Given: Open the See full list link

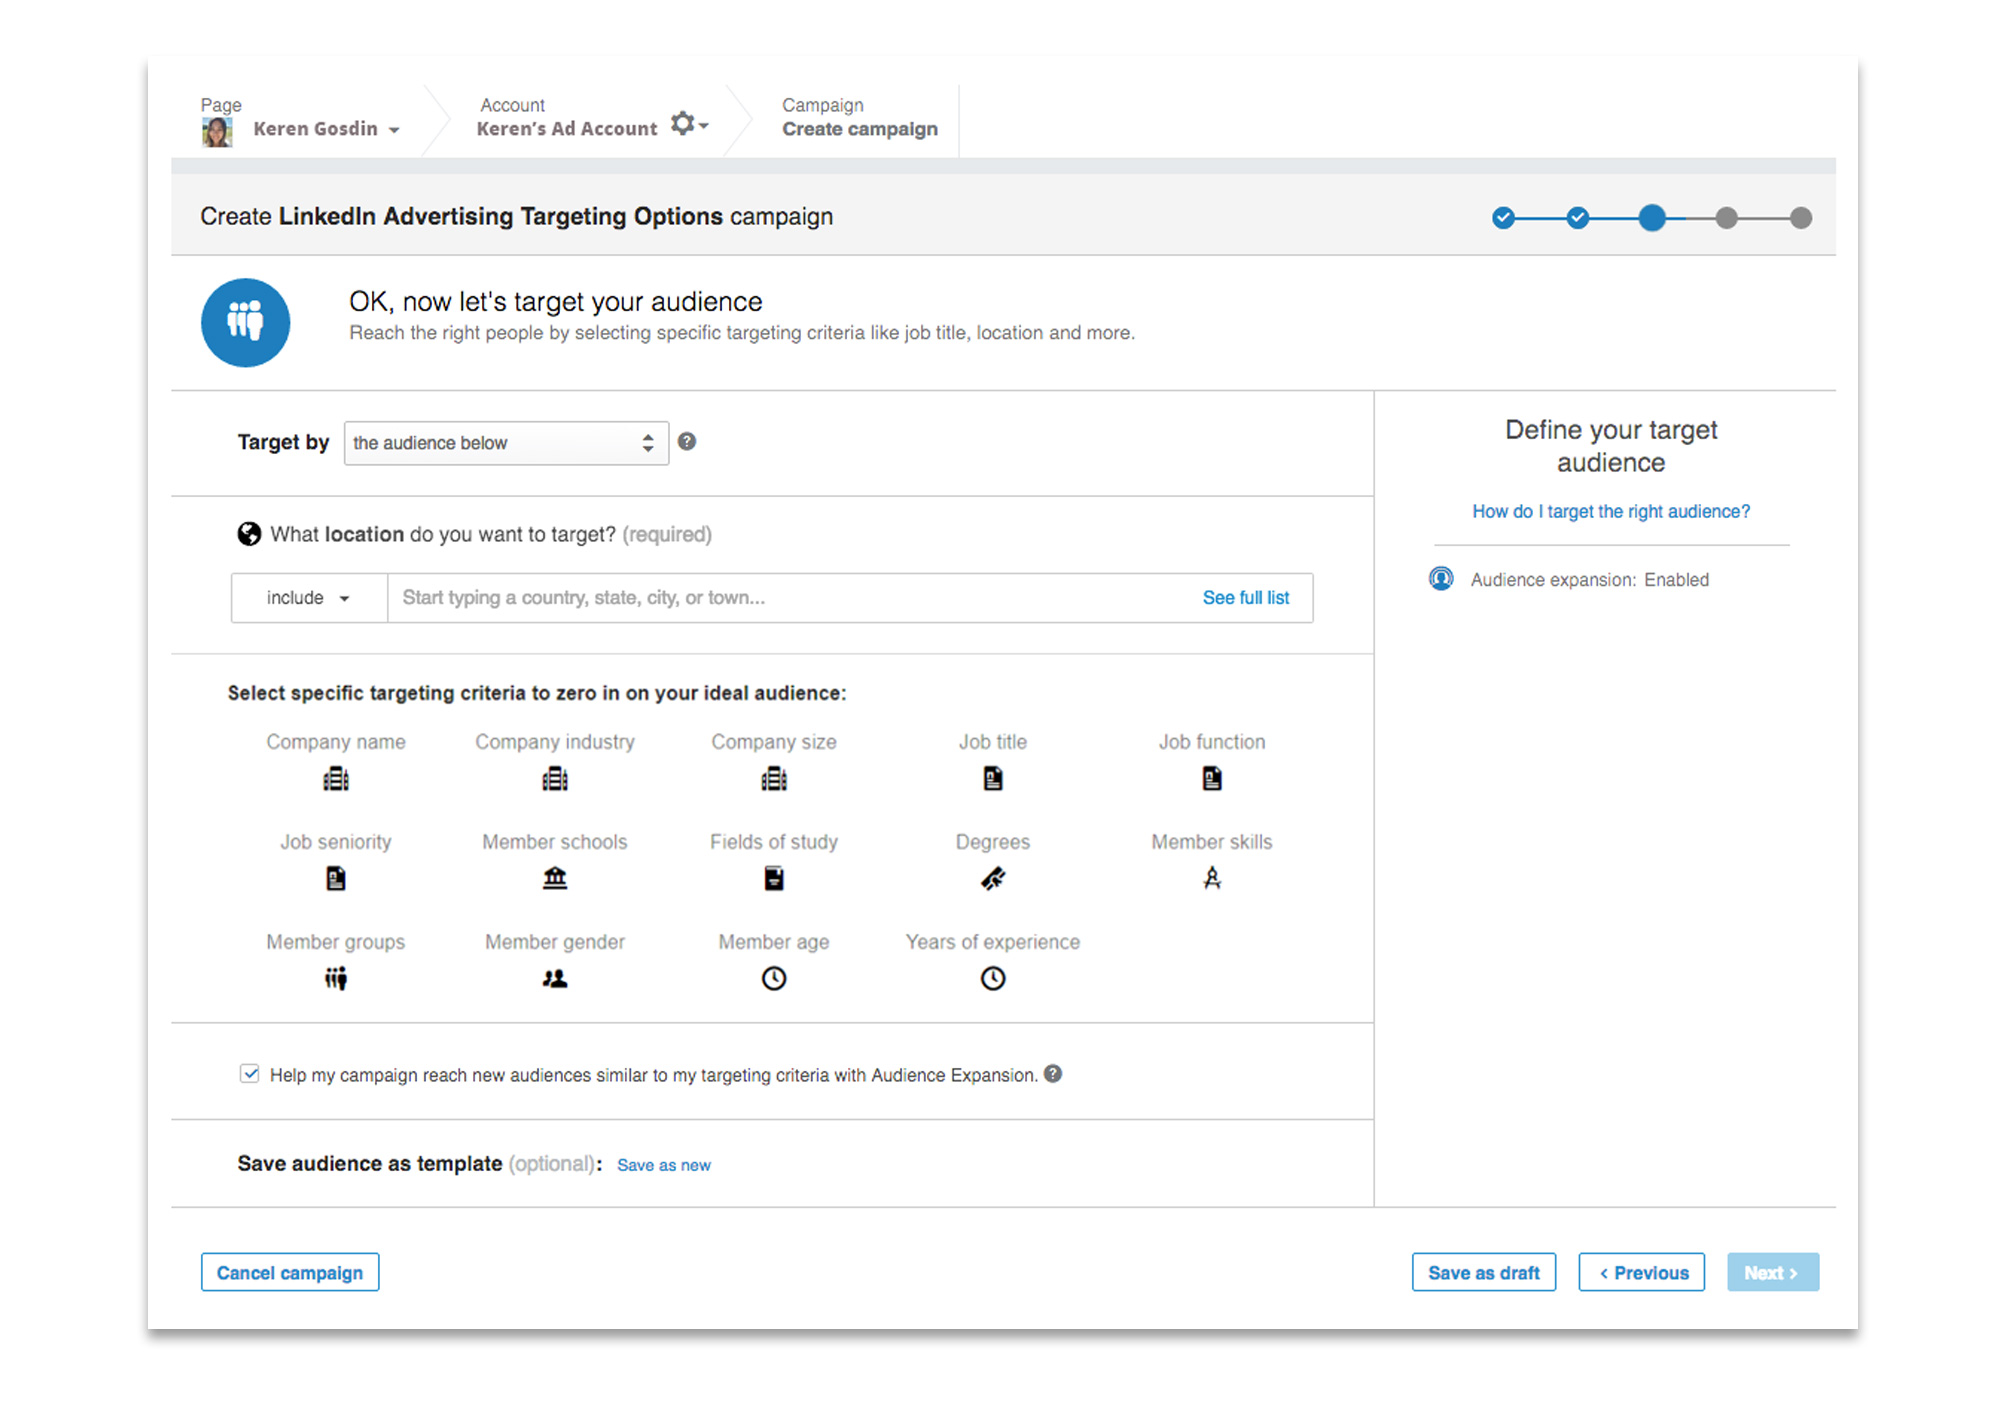Looking at the screenshot, I should point(1246,598).
